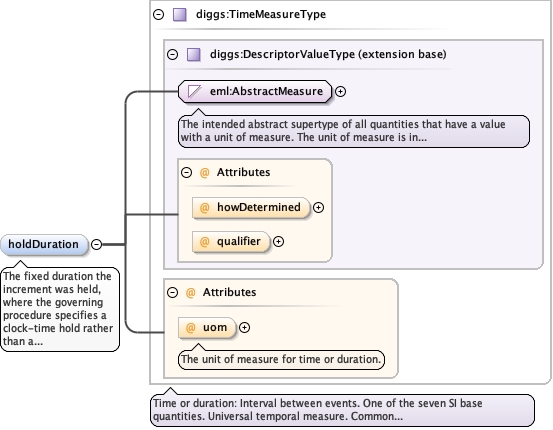Collapse the inner Attributes group with howDetermined

(186, 172)
